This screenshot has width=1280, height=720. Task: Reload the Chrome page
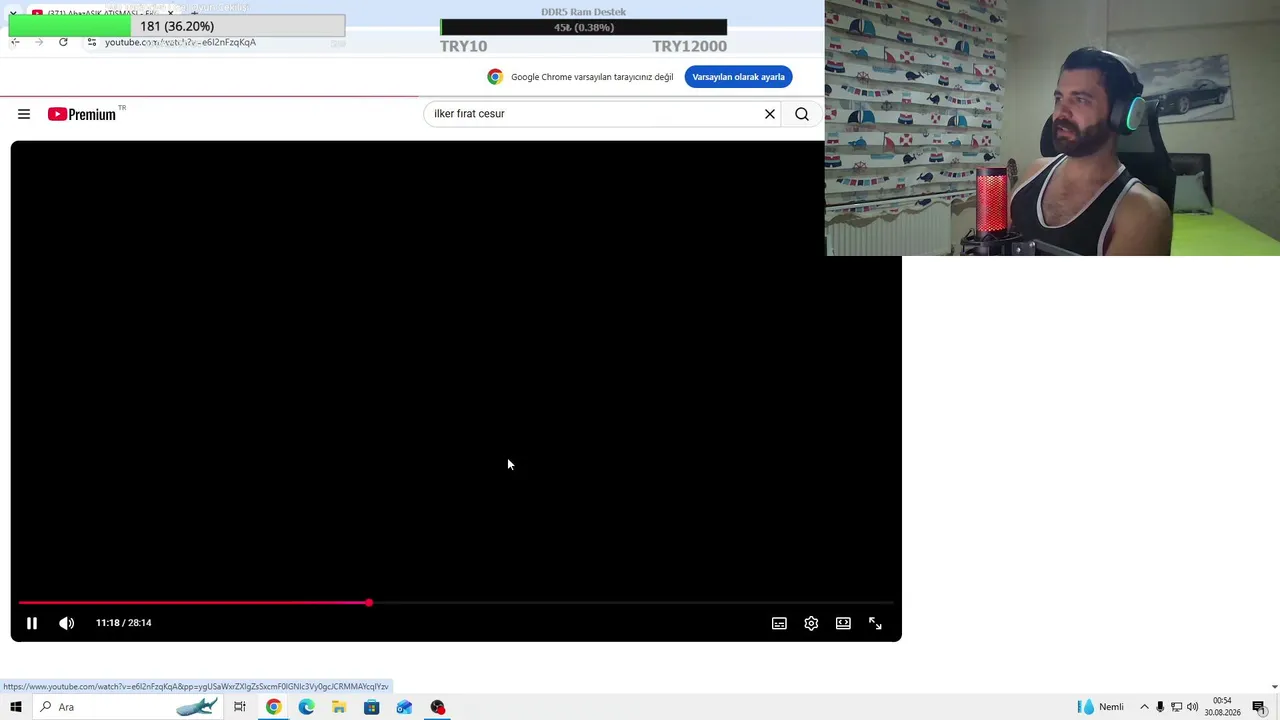[63, 42]
